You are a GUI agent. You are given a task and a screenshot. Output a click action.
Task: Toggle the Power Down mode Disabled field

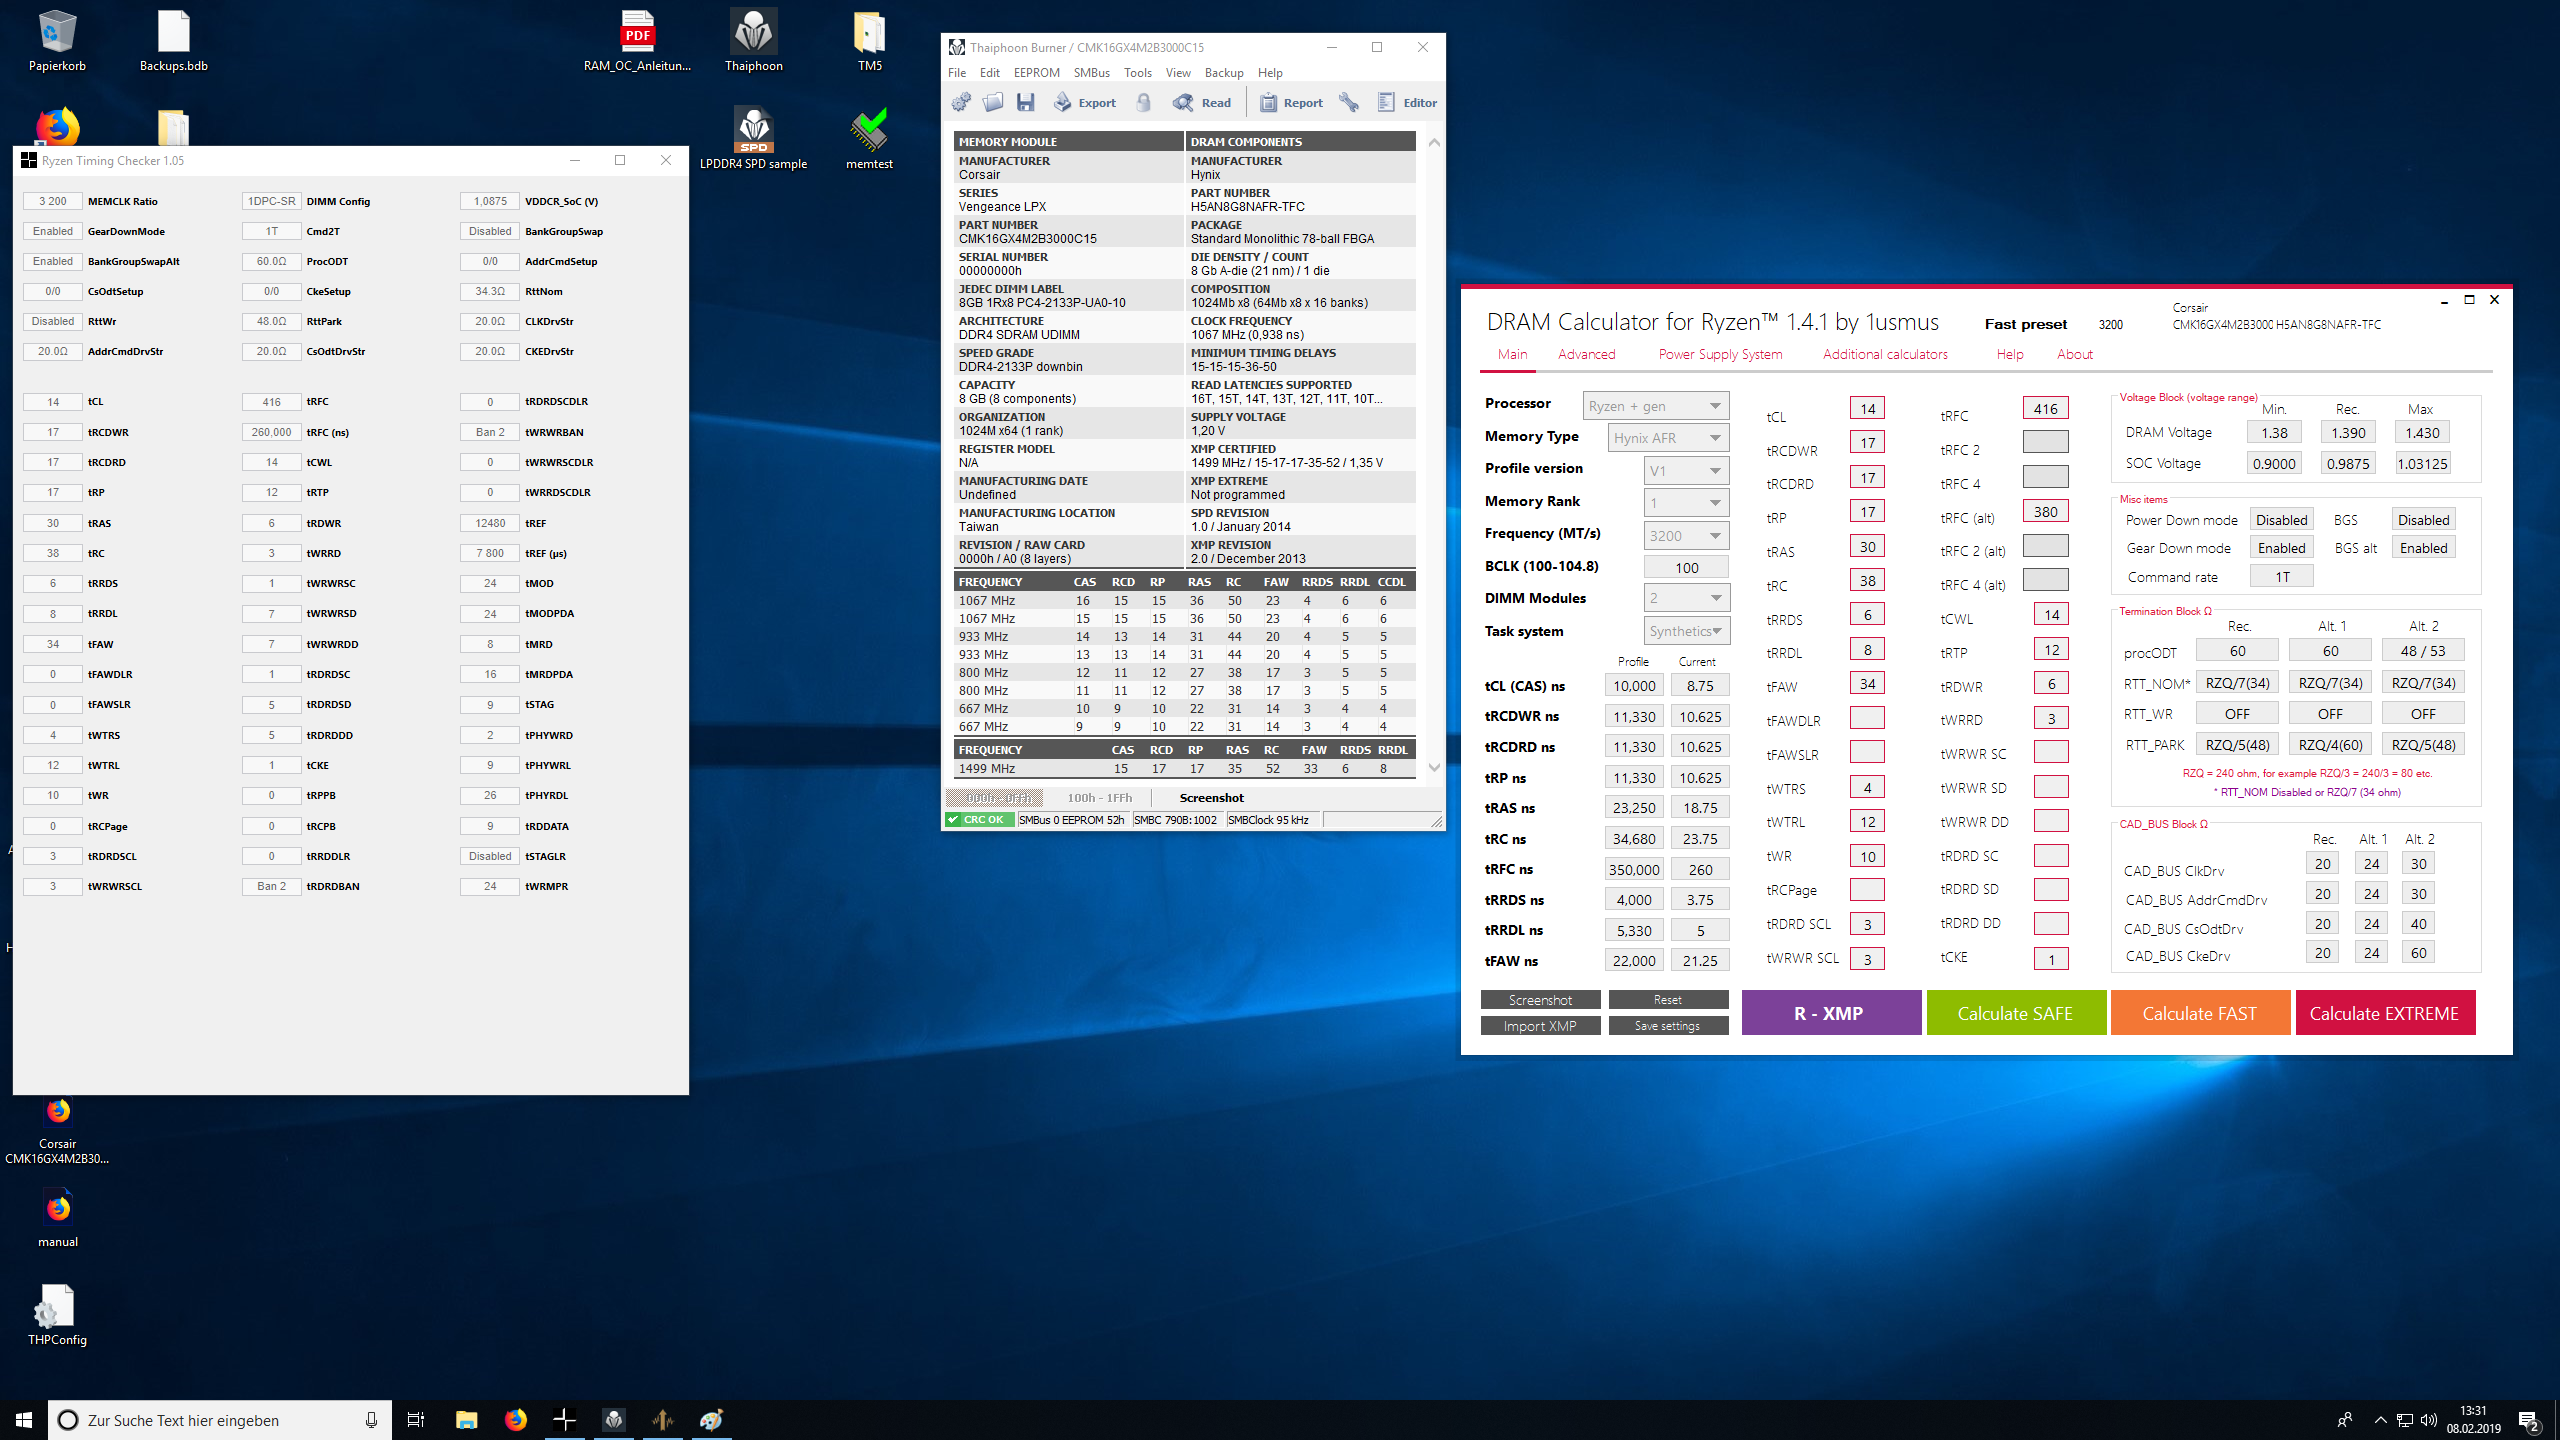[x=2281, y=520]
